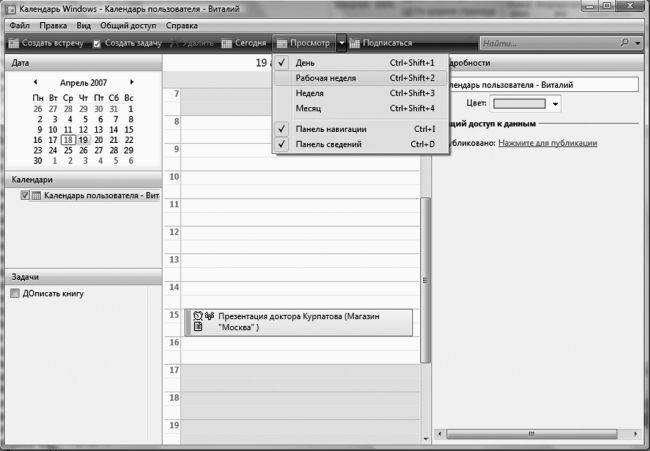Open the search options dropdown arrow
This screenshot has width=650, height=451.
coord(638,44)
